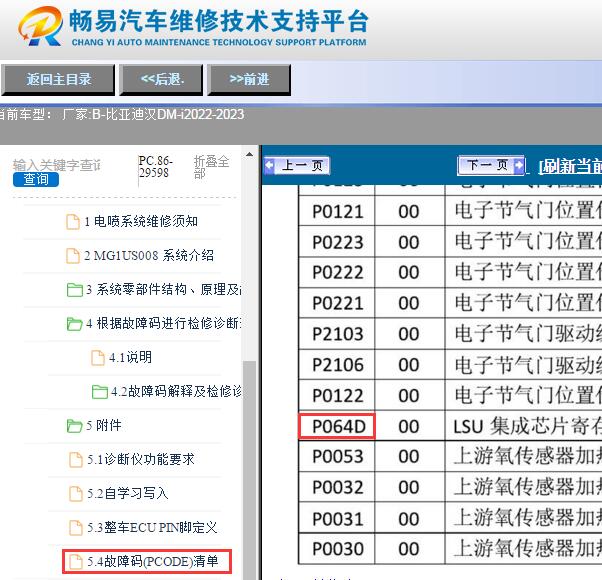Click fault code P0053 cell
602x580 pixels.
337,457
